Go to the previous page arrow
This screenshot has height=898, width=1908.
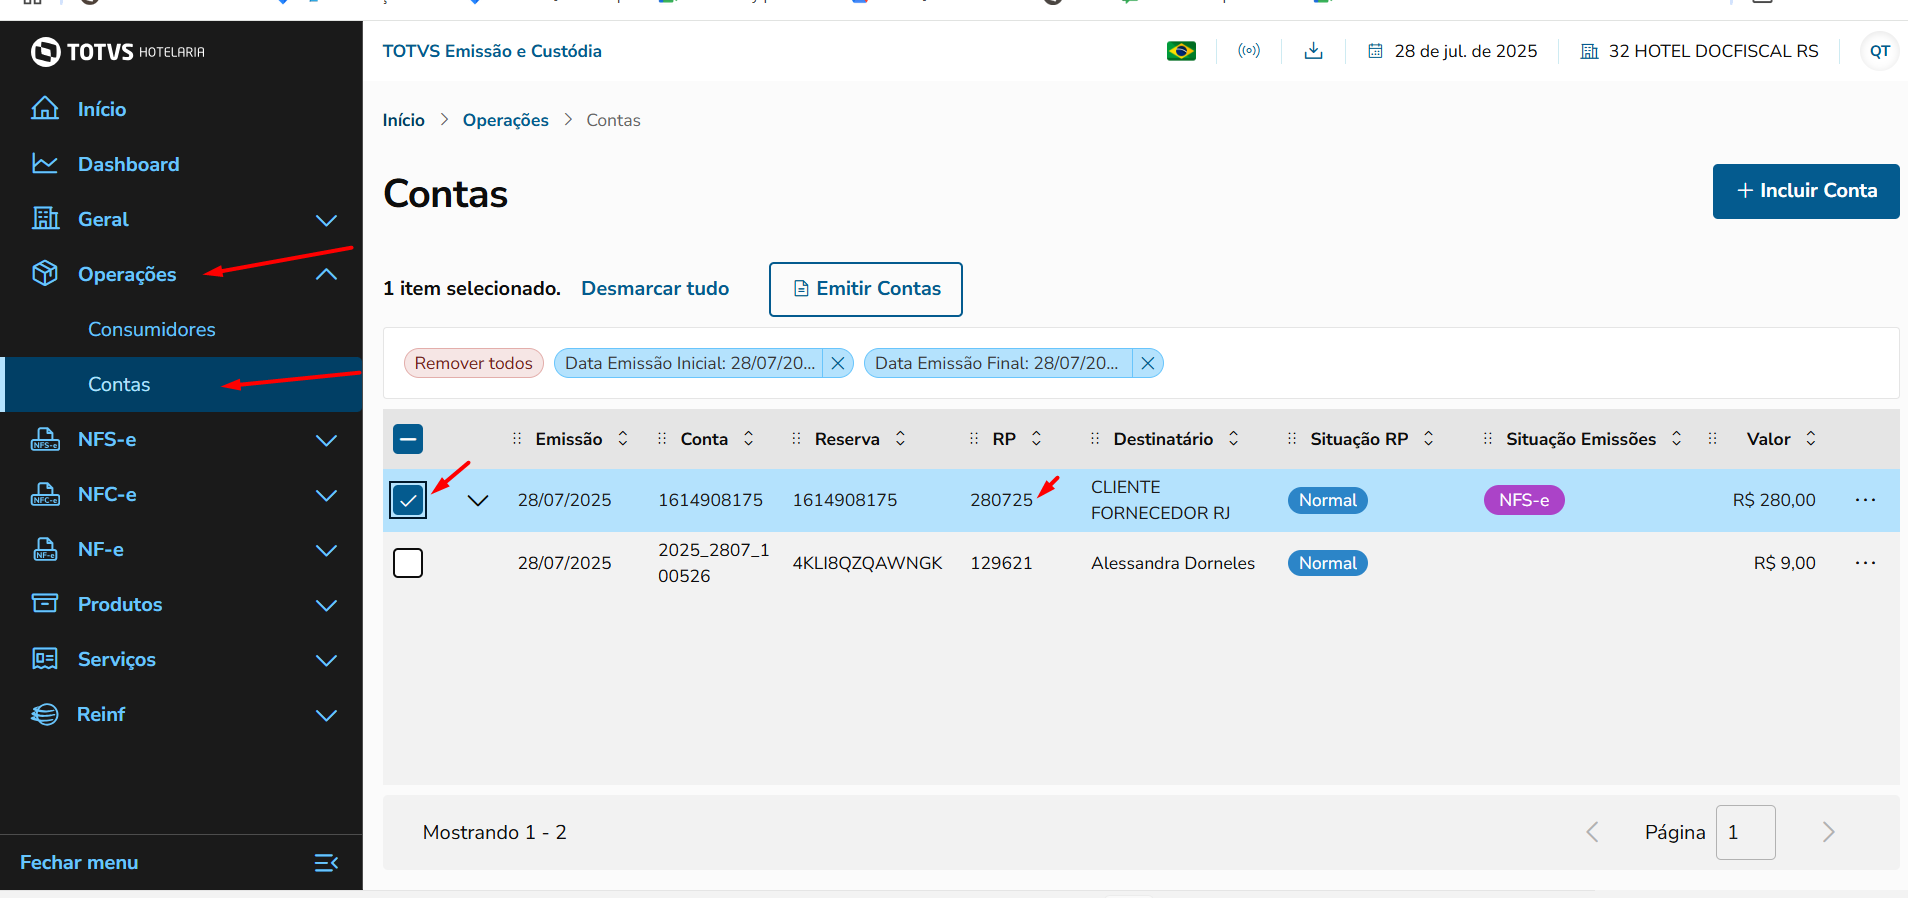pos(1592,832)
